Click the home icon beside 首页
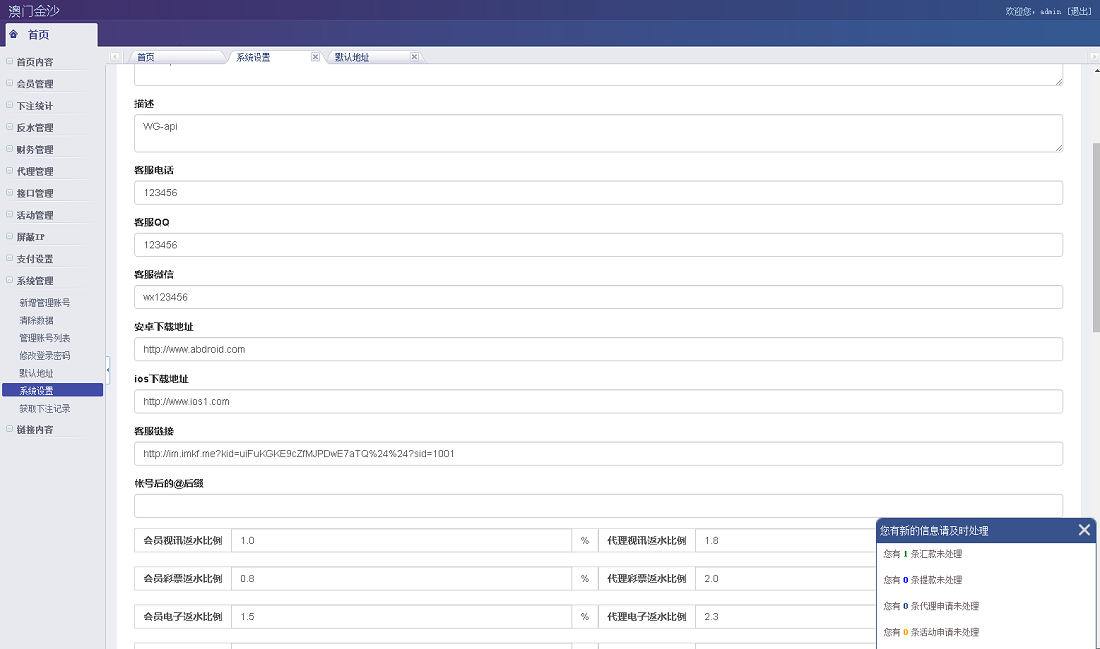1100x649 pixels. point(14,34)
